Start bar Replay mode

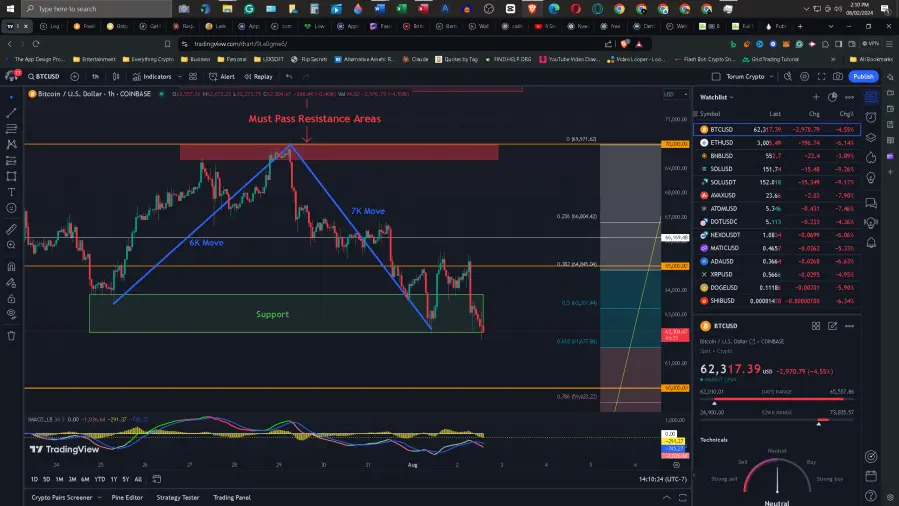tap(258, 76)
